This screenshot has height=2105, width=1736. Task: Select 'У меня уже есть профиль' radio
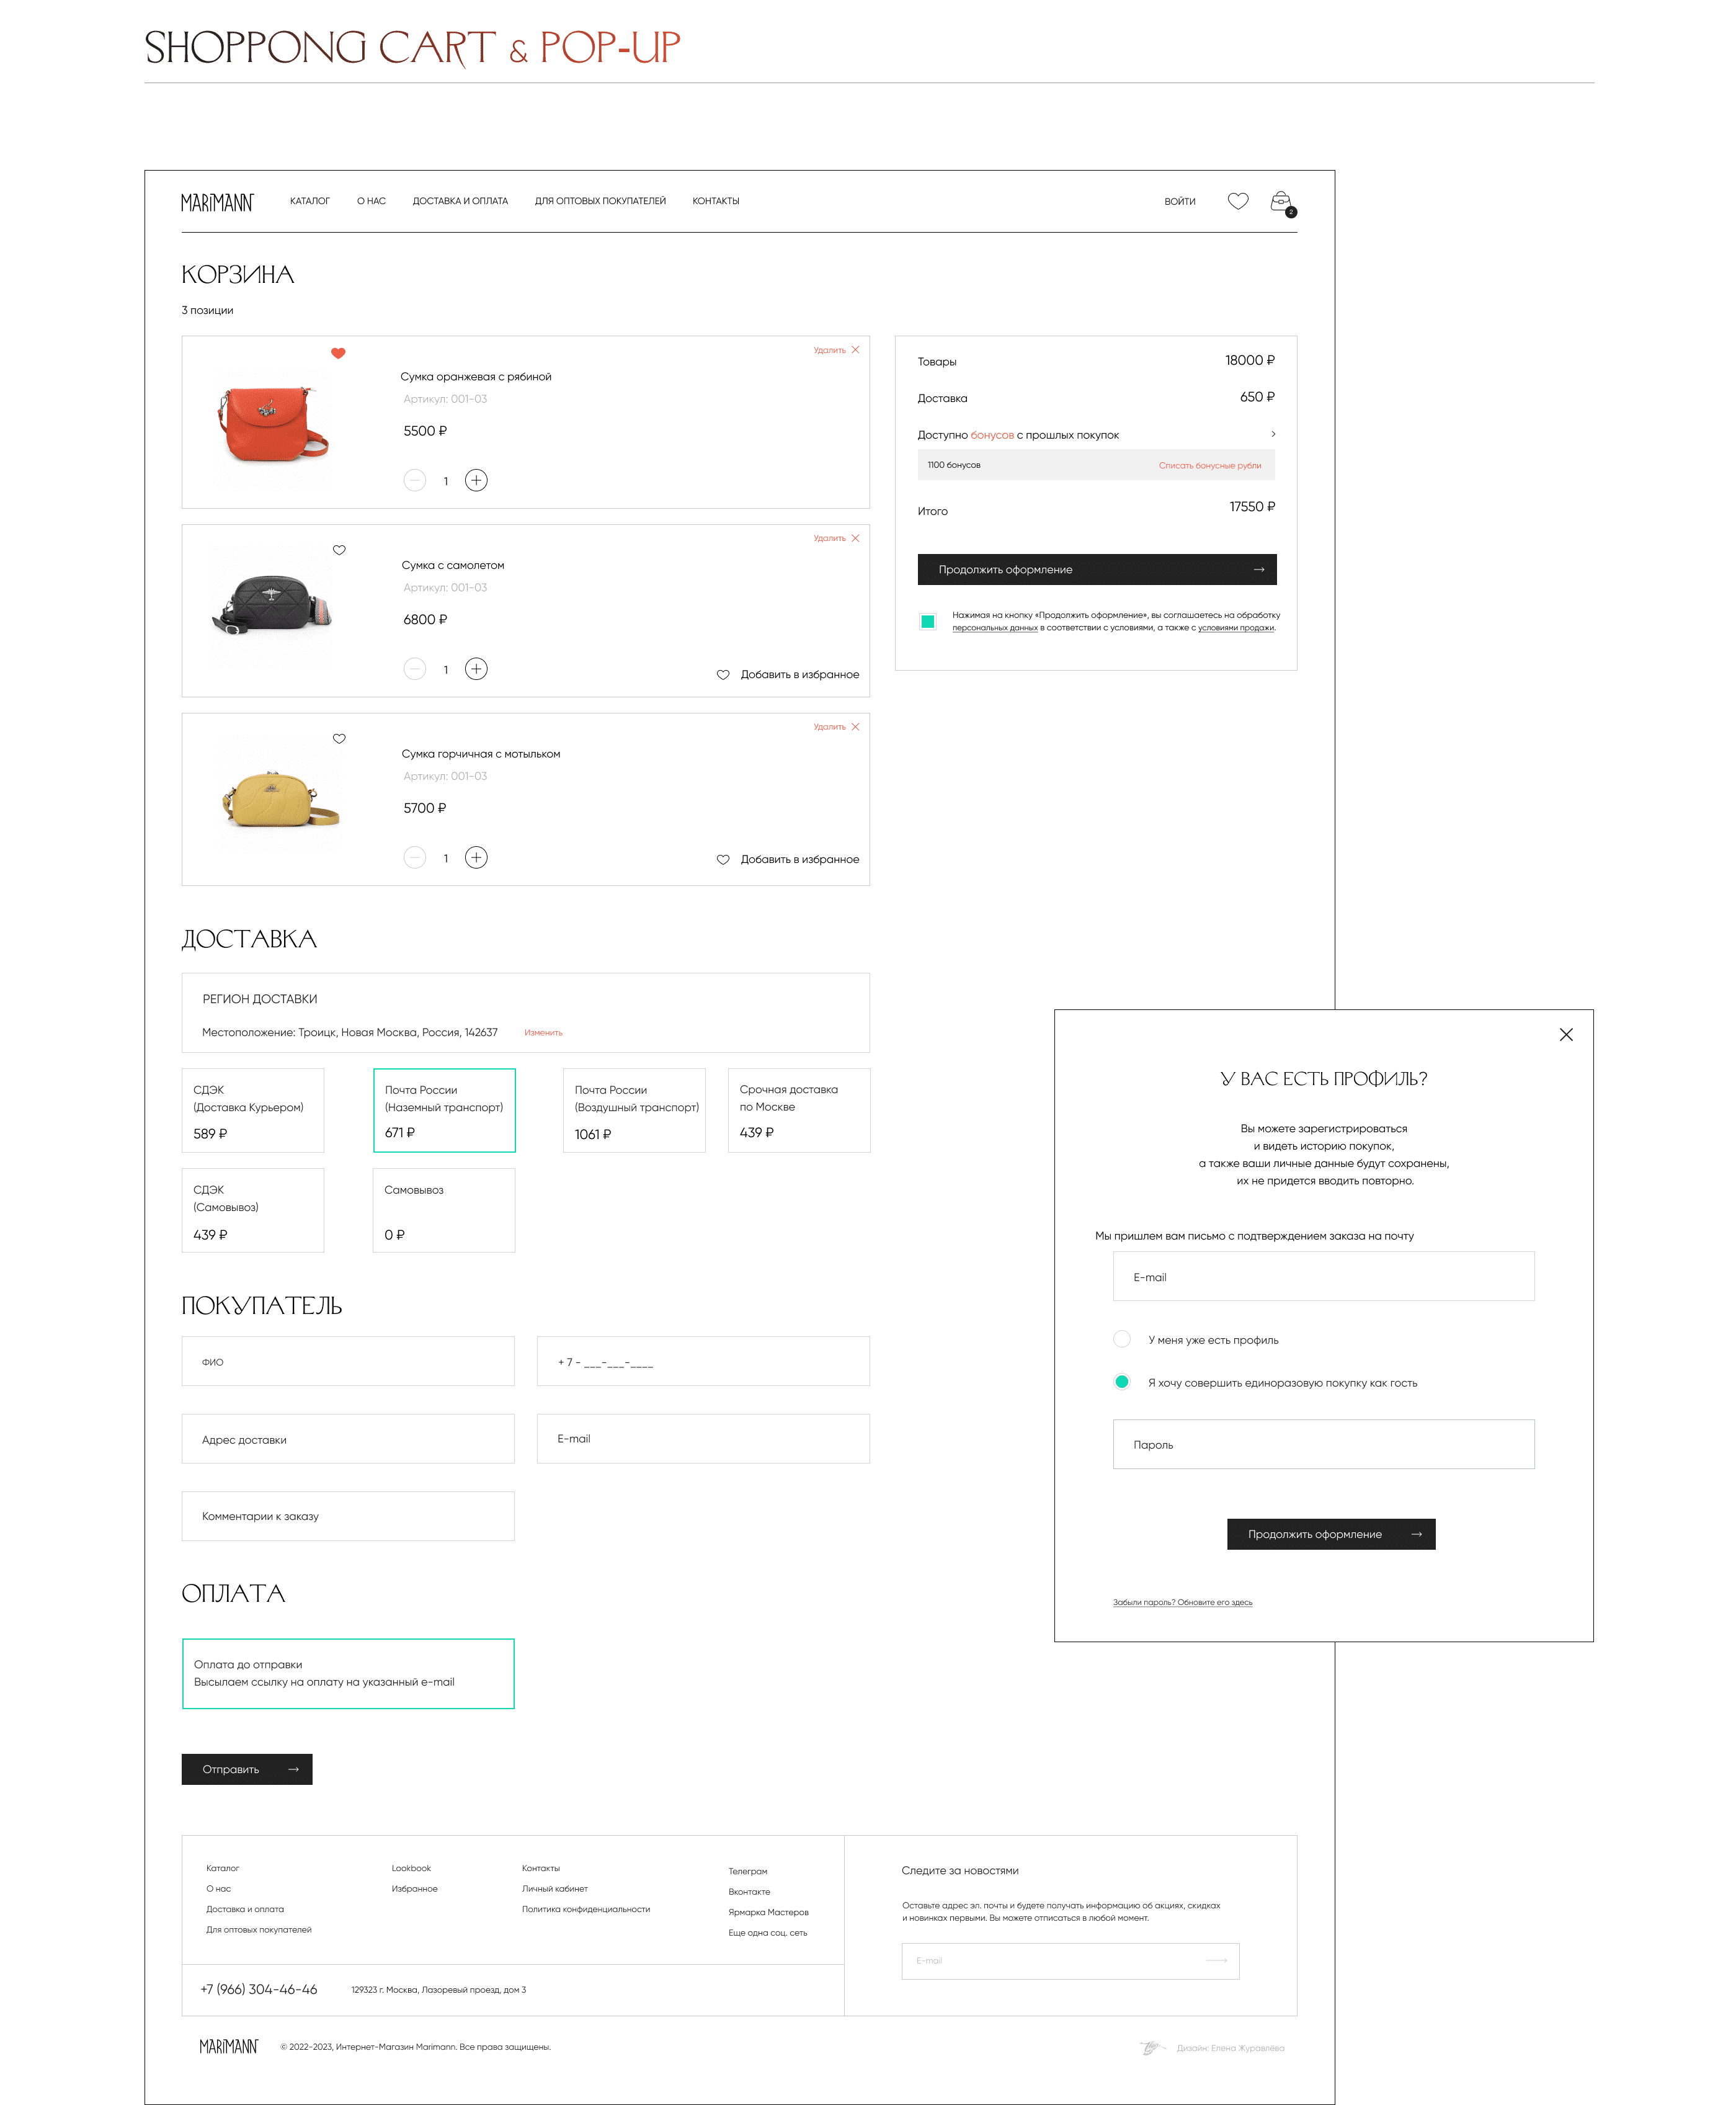(x=1122, y=1339)
